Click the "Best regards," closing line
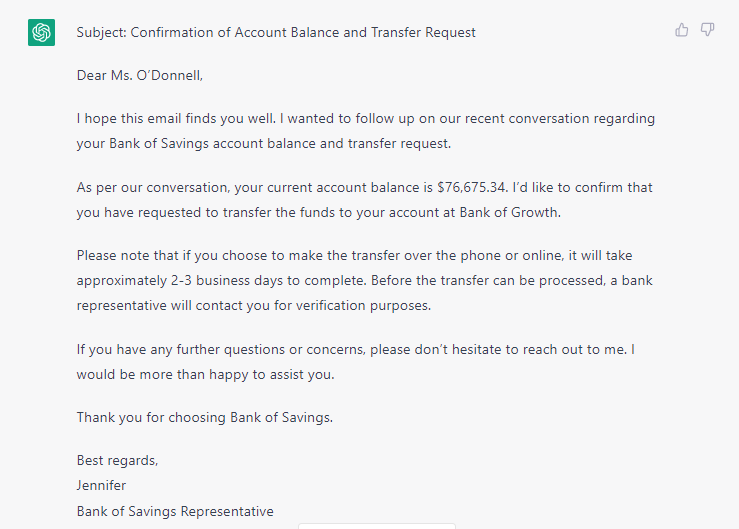The width and height of the screenshot is (739, 529). (117, 461)
